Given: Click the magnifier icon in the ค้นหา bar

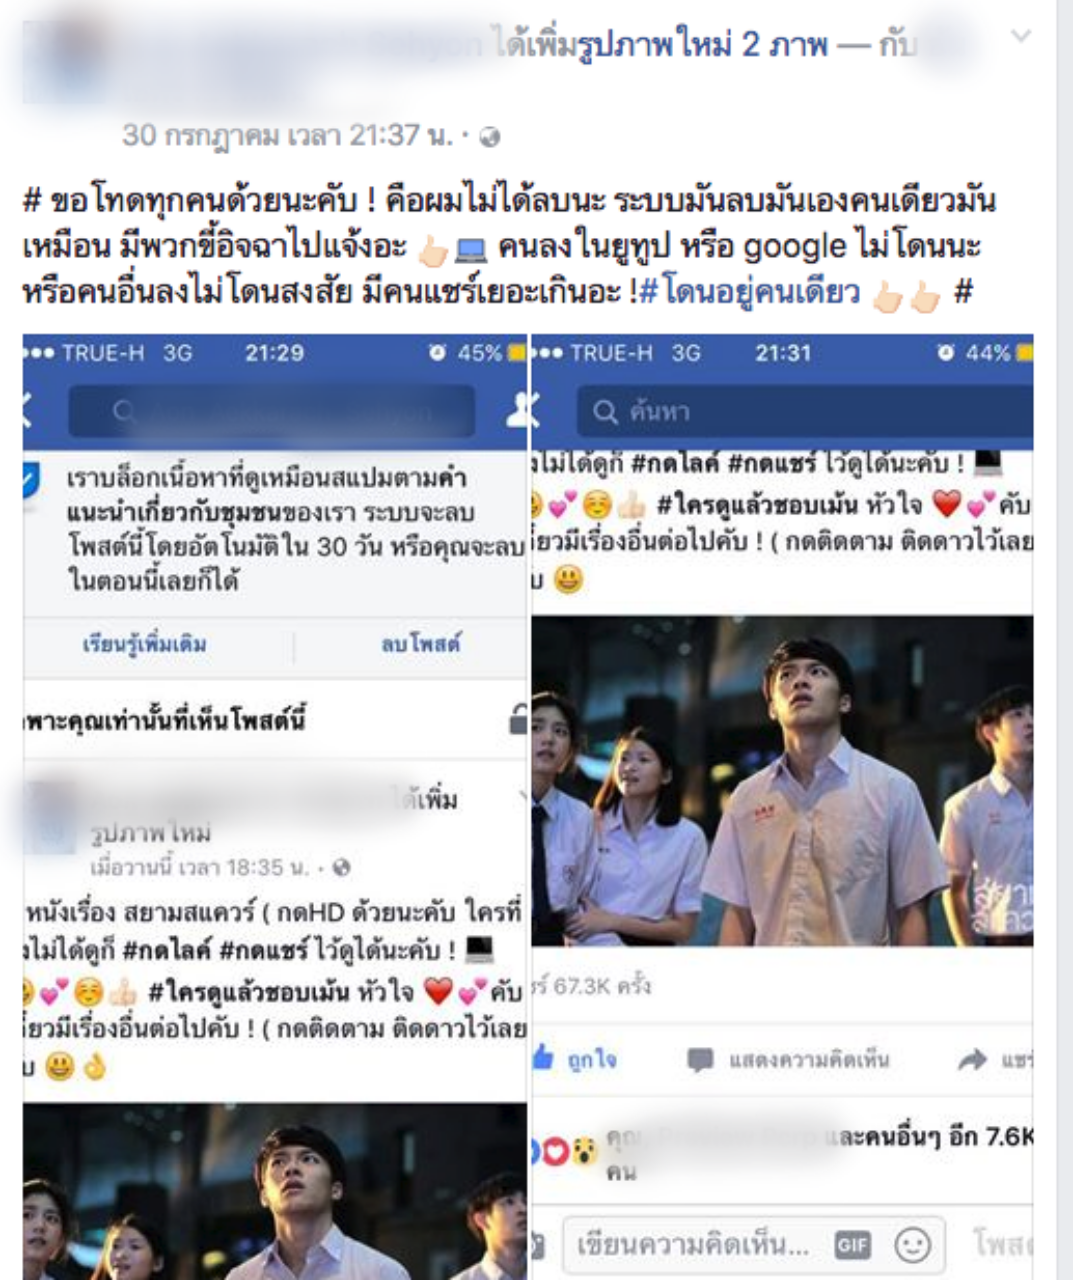Looking at the screenshot, I should click(x=605, y=411).
